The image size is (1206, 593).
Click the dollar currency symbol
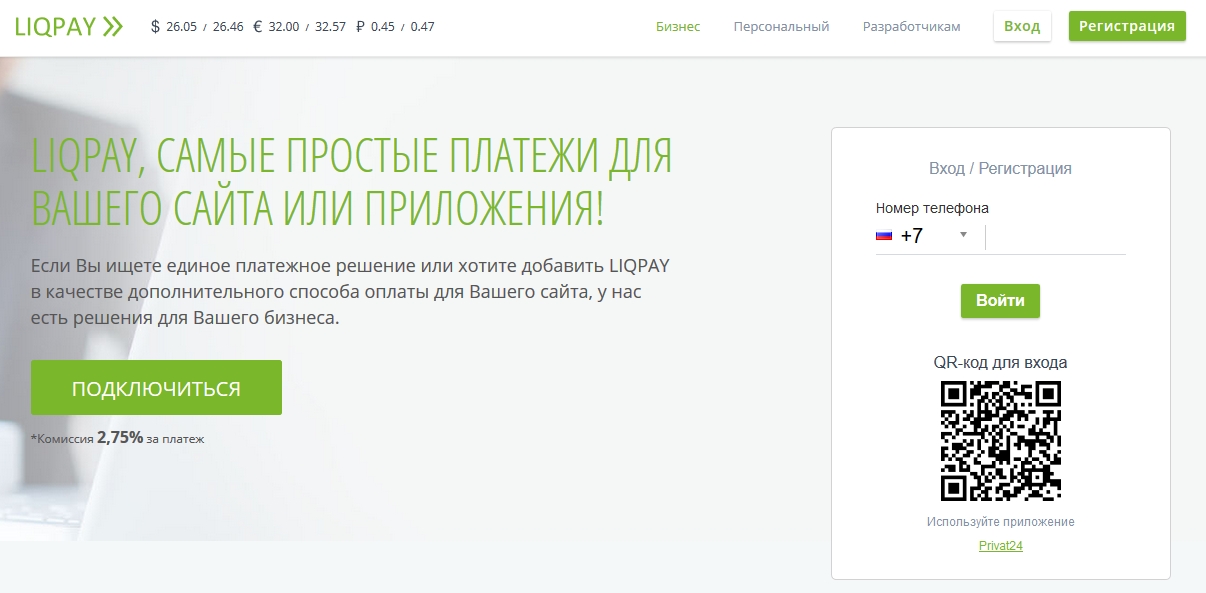click(155, 27)
